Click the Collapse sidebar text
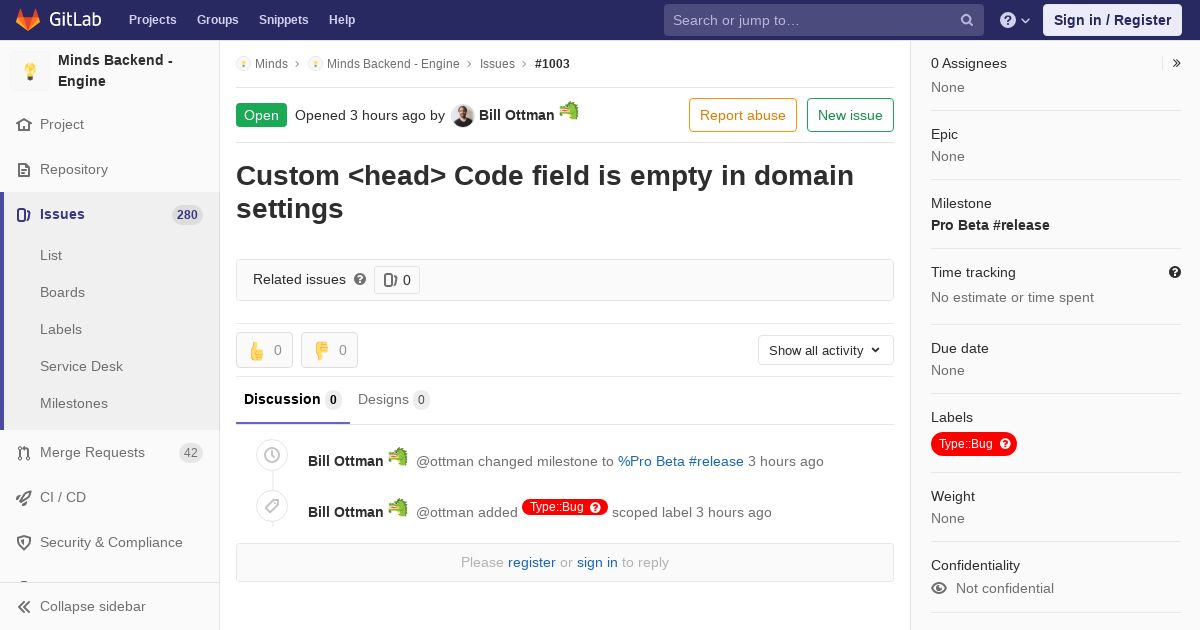 [x=93, y=607]
